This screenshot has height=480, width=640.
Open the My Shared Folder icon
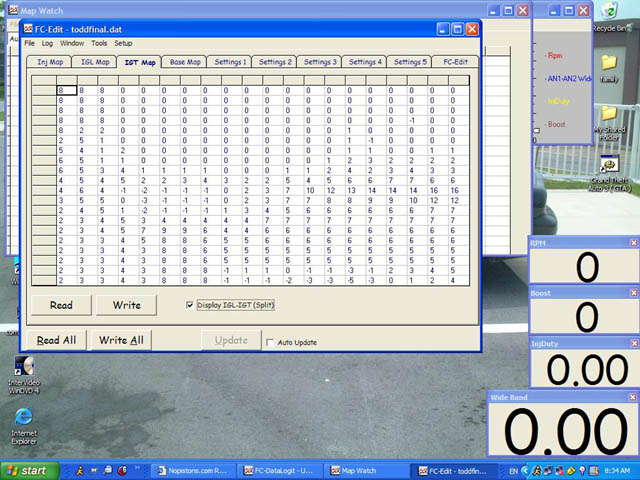tap(609, 122)
